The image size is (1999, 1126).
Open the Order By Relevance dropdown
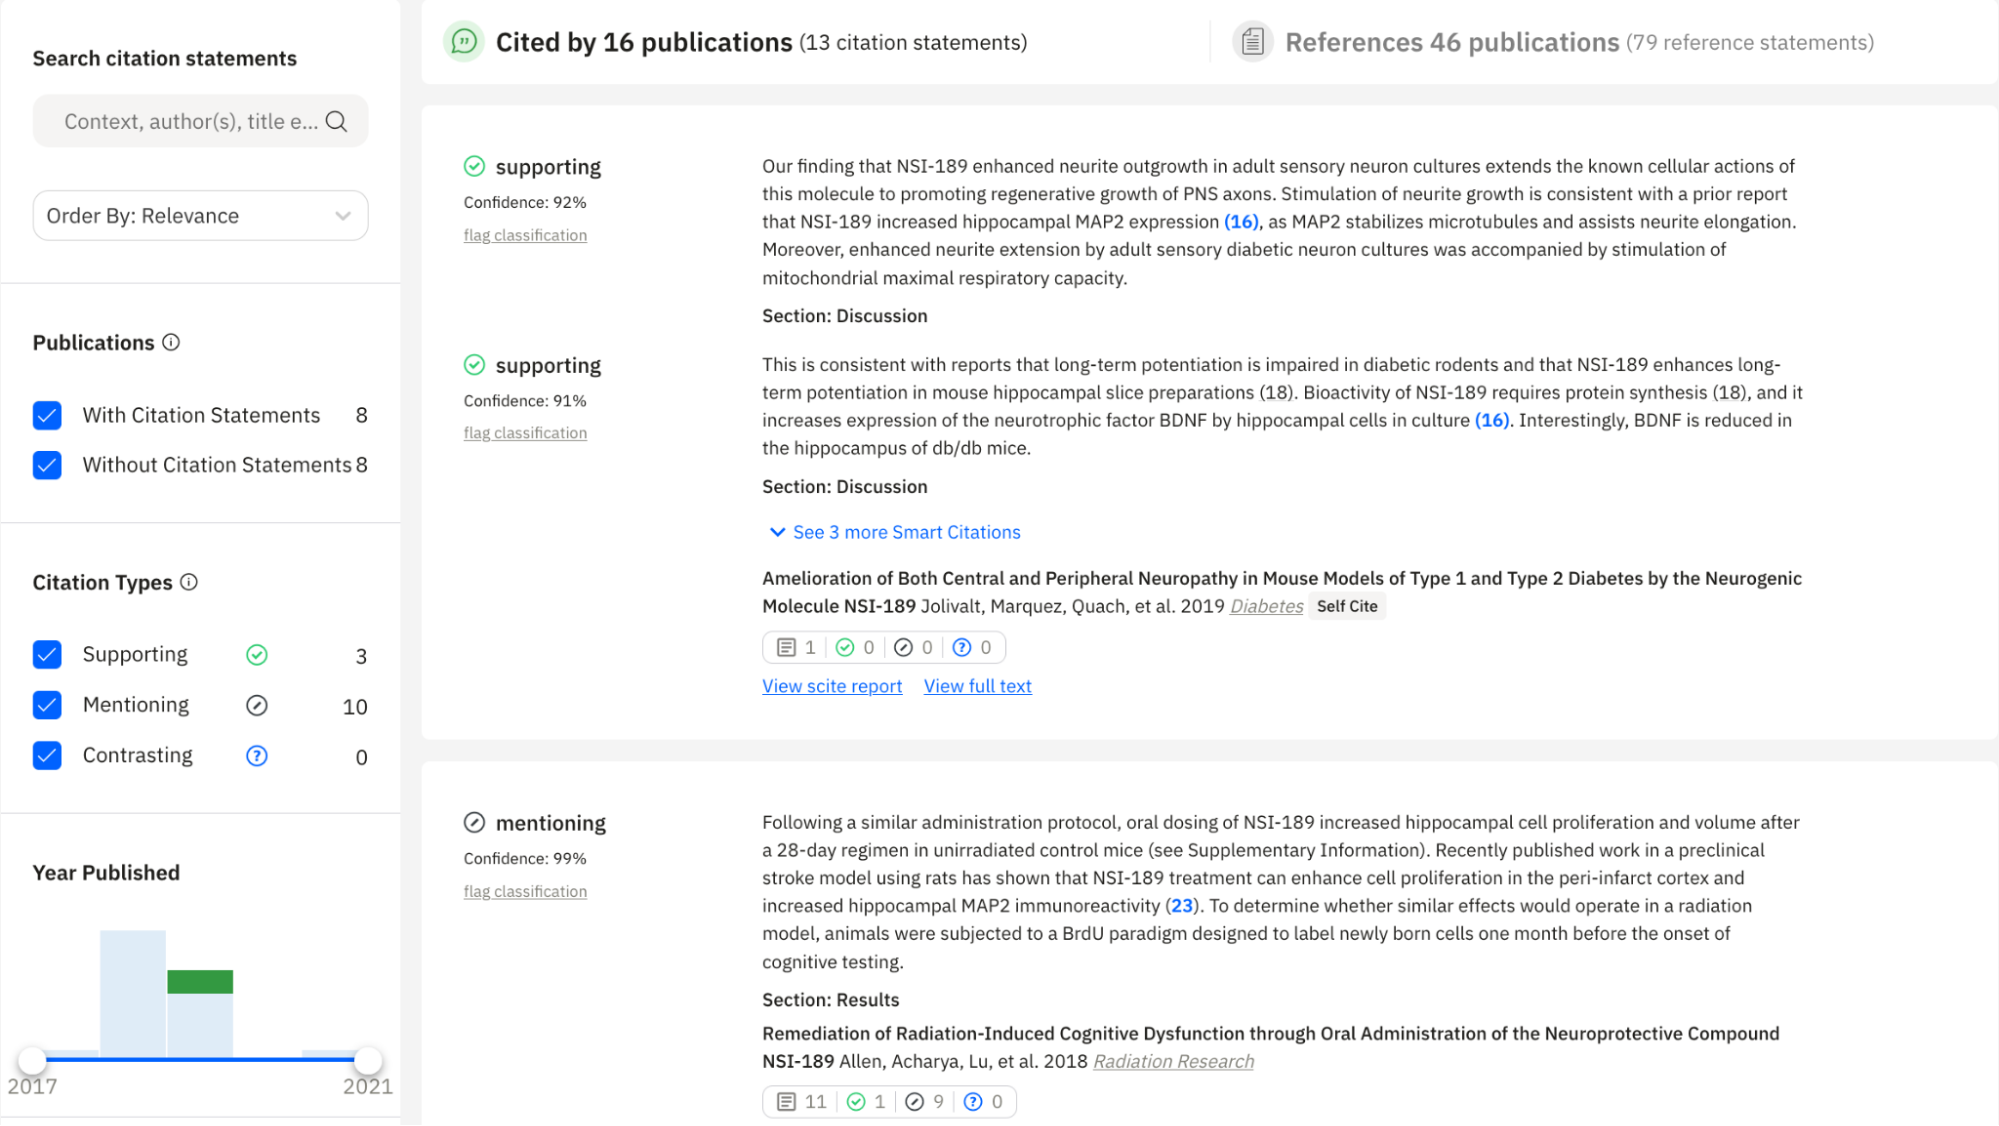point(199,215)
